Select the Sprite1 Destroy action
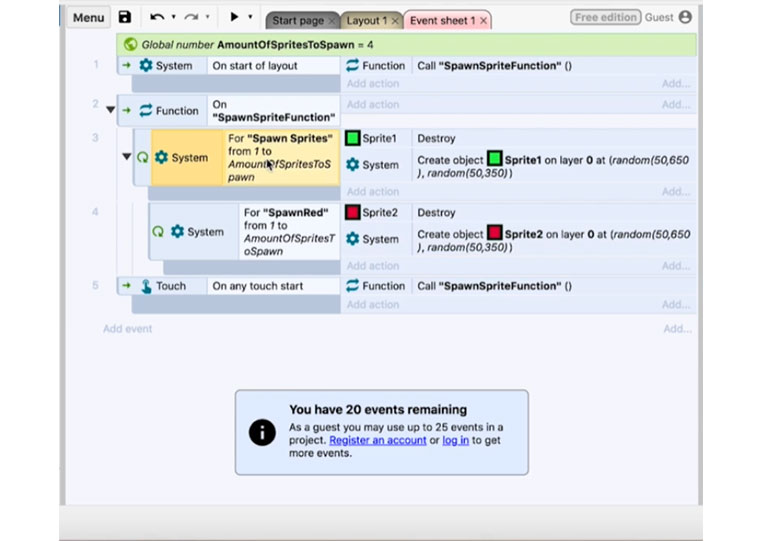The height and width of the screenshot is (541, 763). 554,138
